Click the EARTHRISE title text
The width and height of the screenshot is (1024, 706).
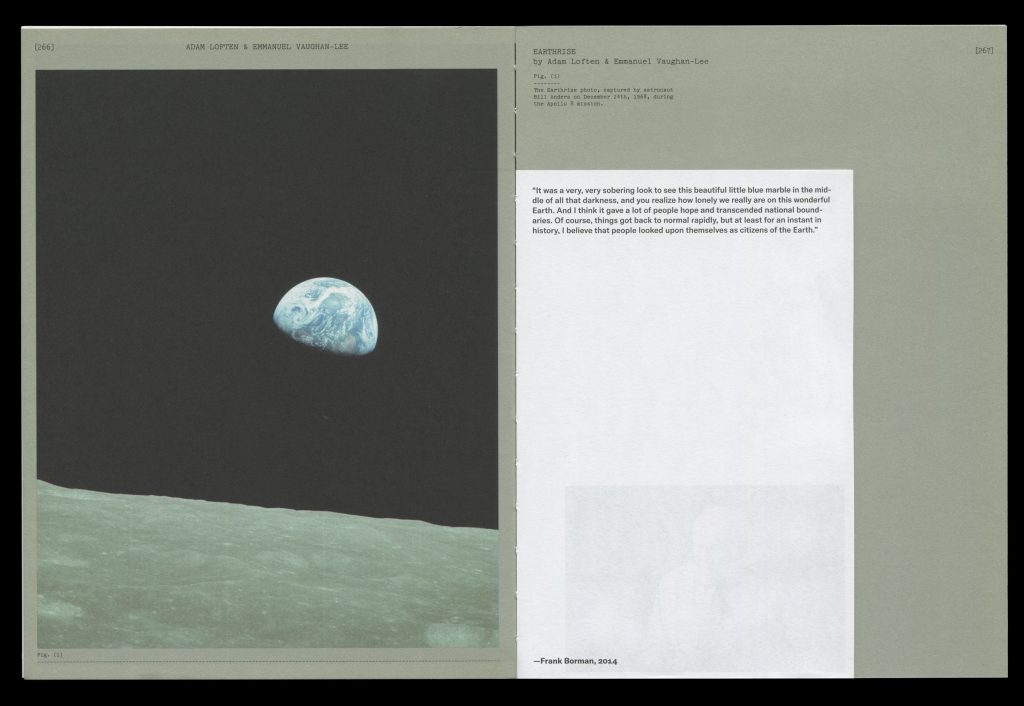coord(555,50)
